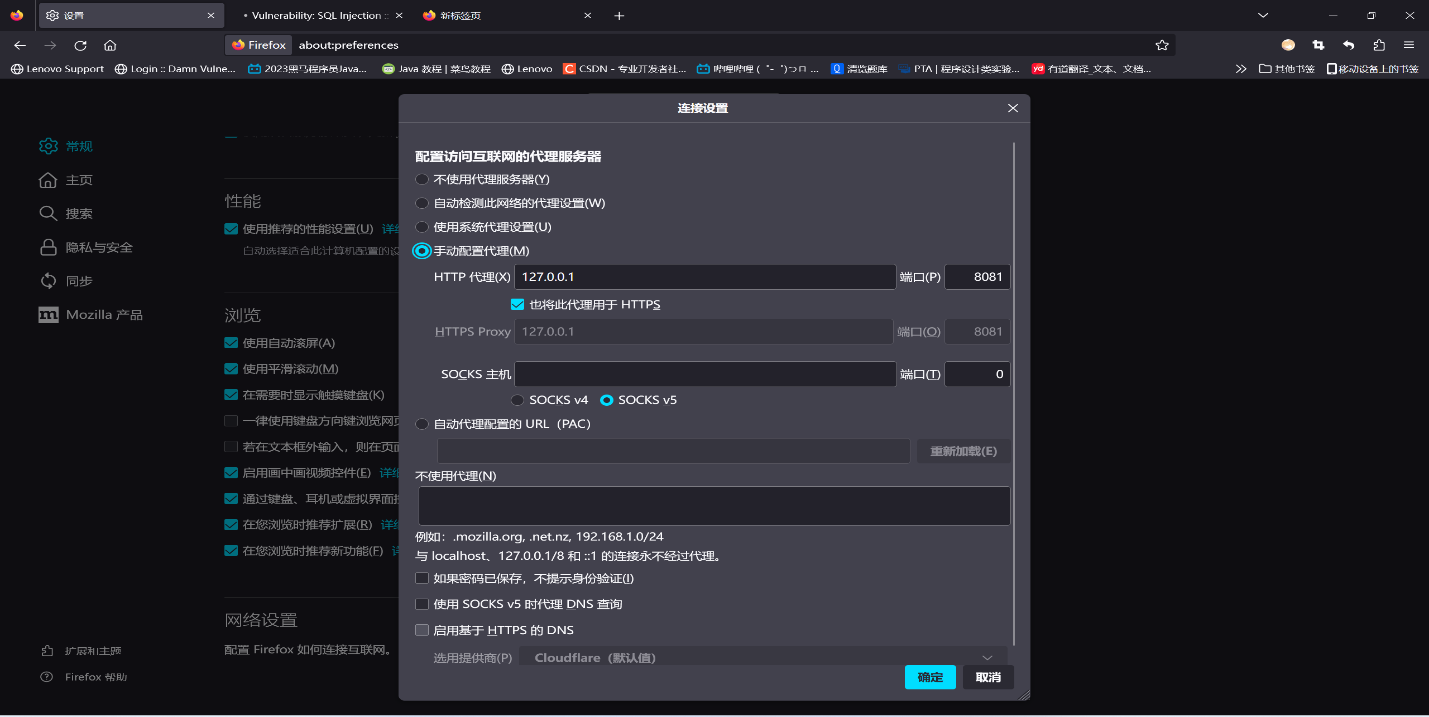Open Mozilla 产品 in the sidebar
Image resolution: width=1429 pixels, height=717 pixels.
point(91,314)
